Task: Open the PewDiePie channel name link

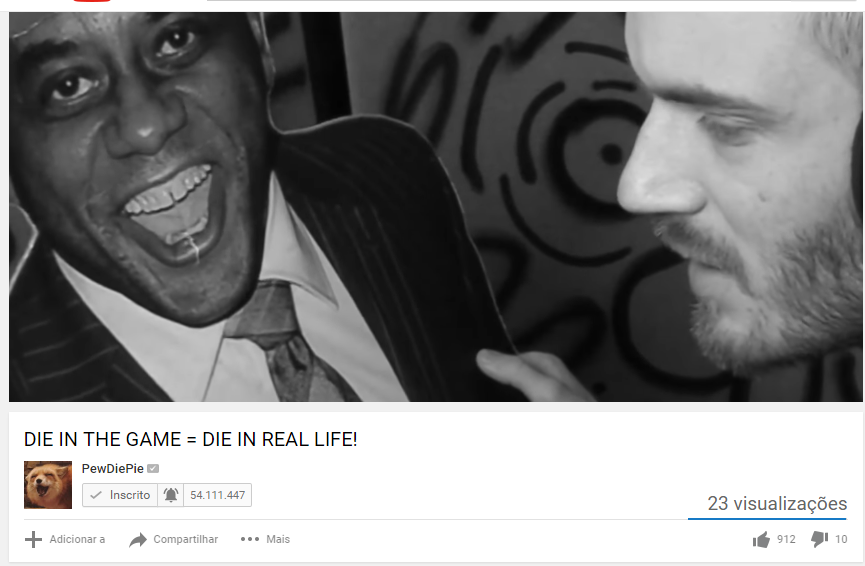Action: pos(113,468)
